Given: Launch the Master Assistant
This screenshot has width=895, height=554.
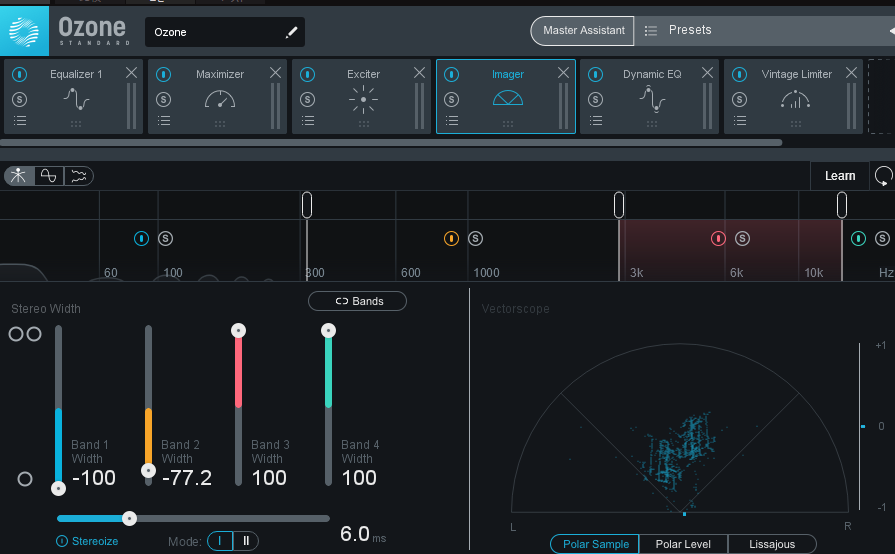Looking at the screenshot, I should pos(583,31).
